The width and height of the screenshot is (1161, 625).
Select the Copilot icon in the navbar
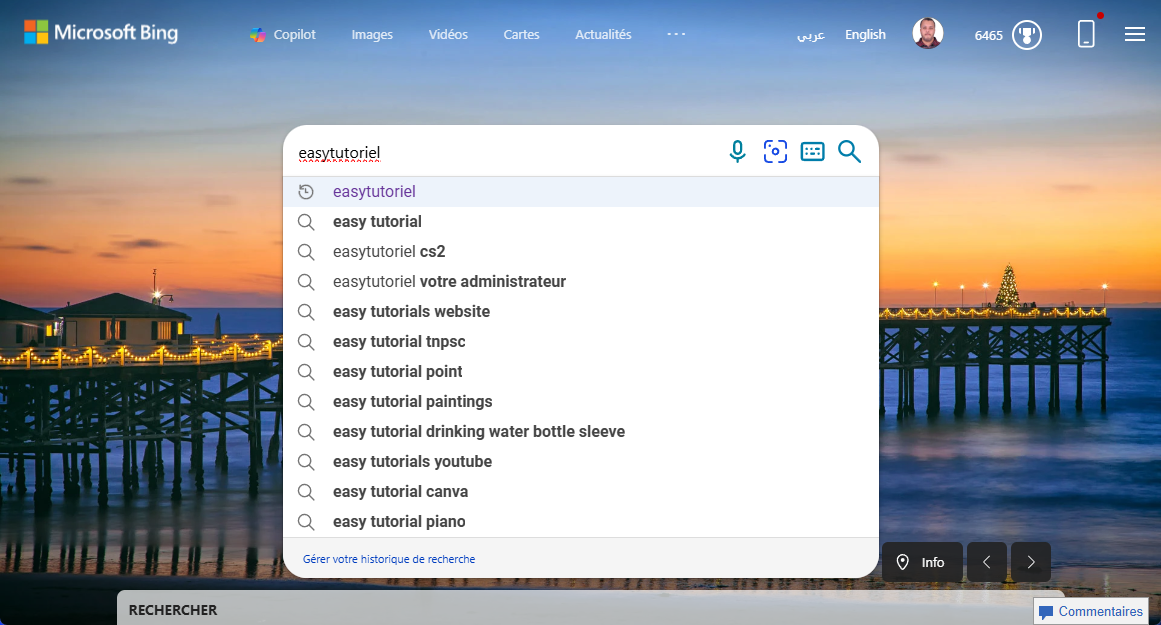pyautogui.click(x=258, y=34)
